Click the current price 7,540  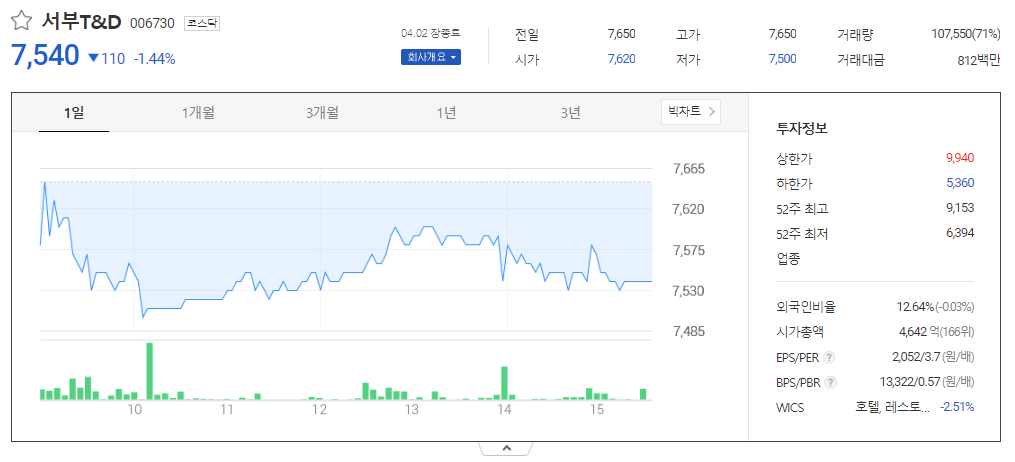pyautogui.click(x=45, y=56)
